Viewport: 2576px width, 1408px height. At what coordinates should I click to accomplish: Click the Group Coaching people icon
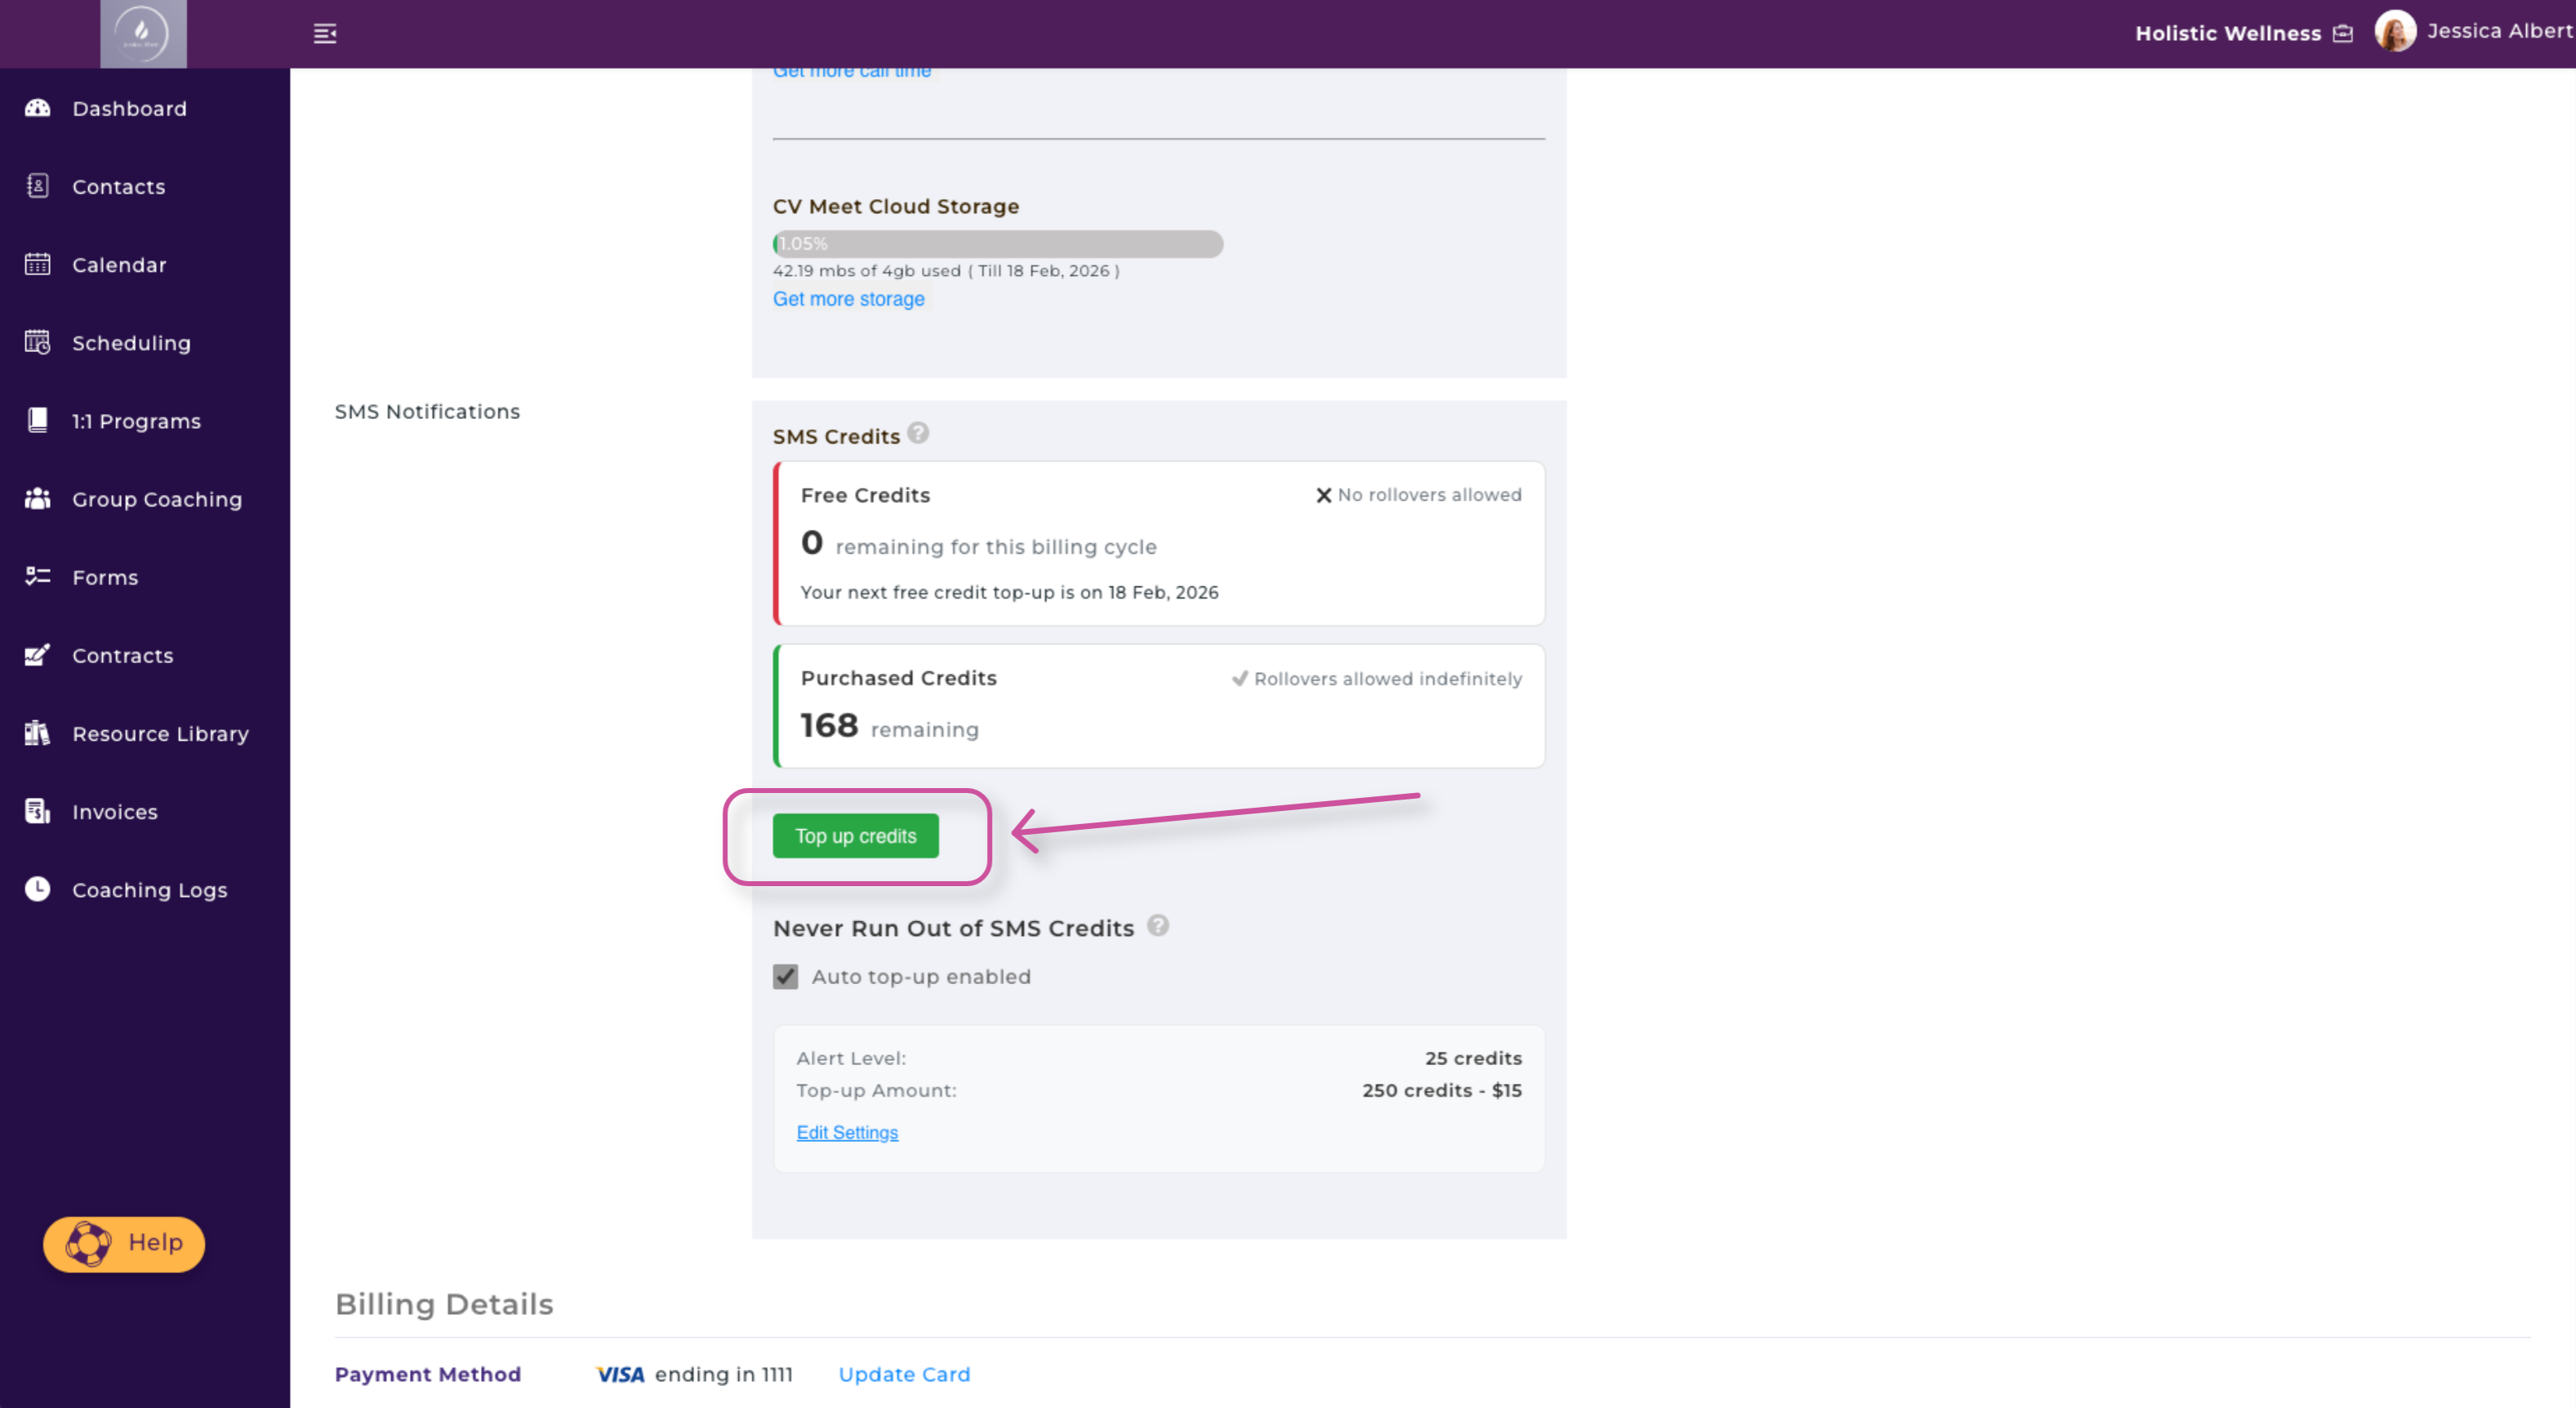pos(38,499)
